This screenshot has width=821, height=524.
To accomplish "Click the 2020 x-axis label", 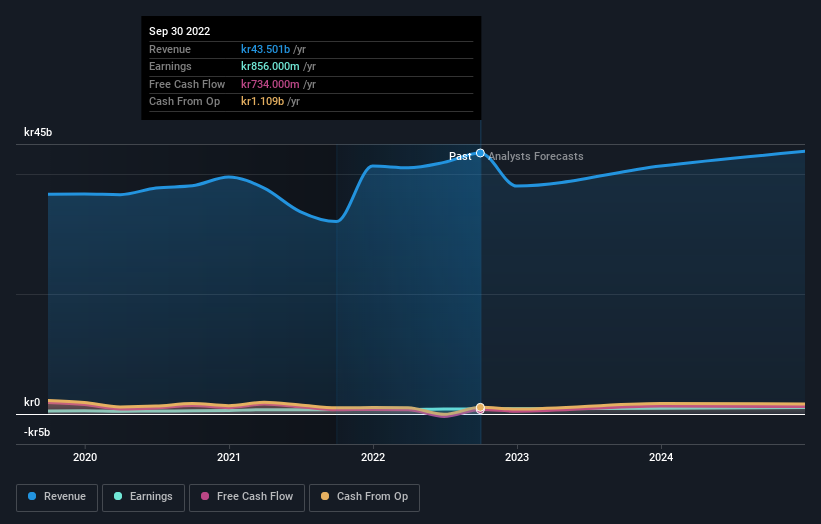I will [x=85, y=457].
